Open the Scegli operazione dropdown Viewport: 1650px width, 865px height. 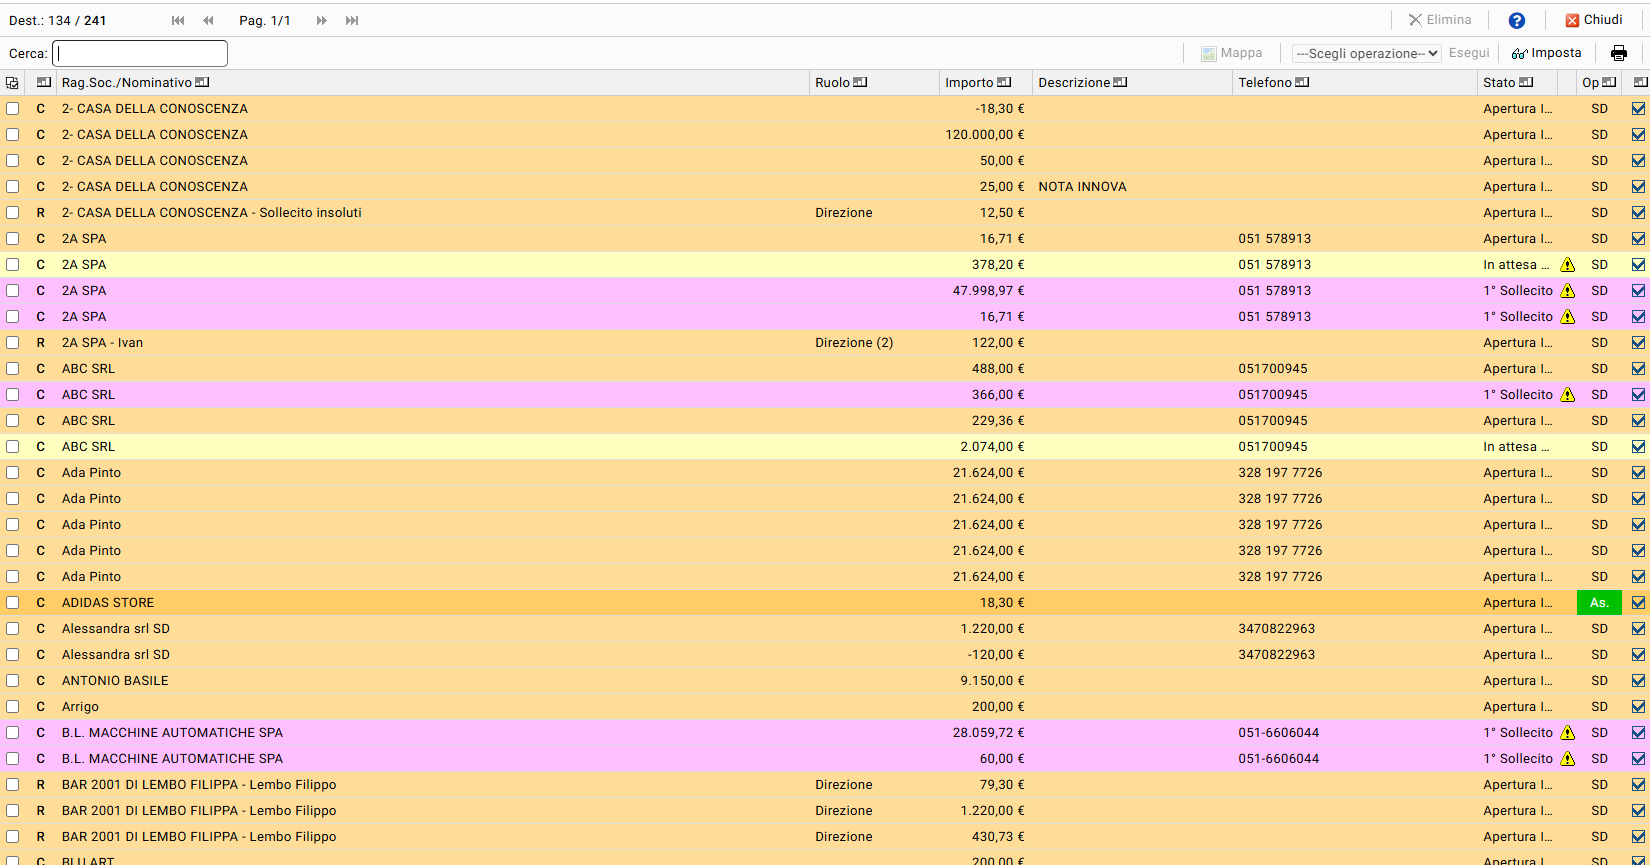coord(1366,53)
